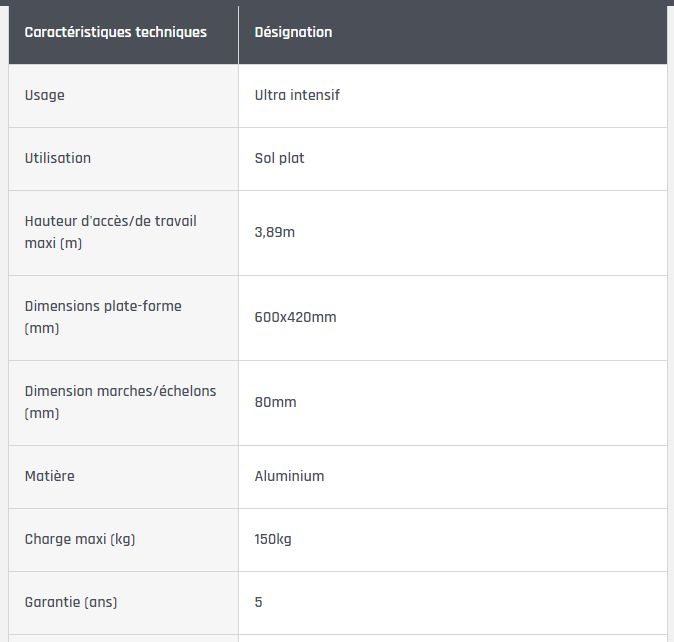
Task: Click the partially visible white cell below '5'
Action: coord(452,637)
